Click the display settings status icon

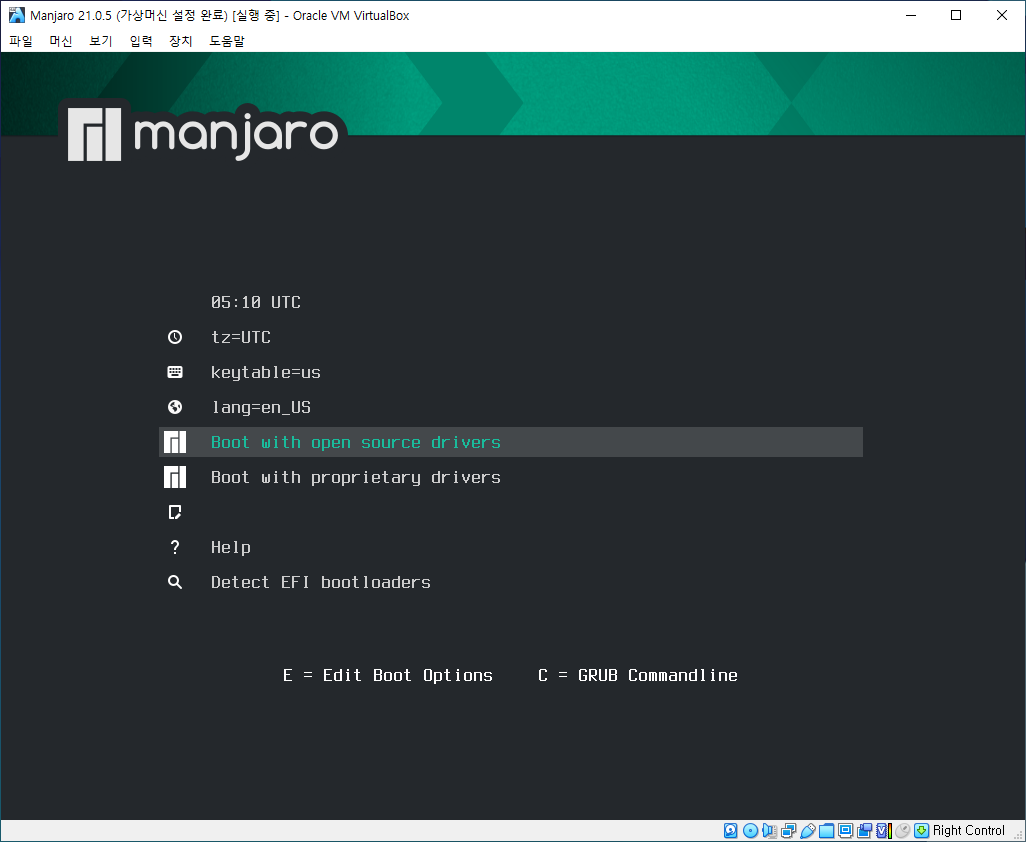[845, 831]
